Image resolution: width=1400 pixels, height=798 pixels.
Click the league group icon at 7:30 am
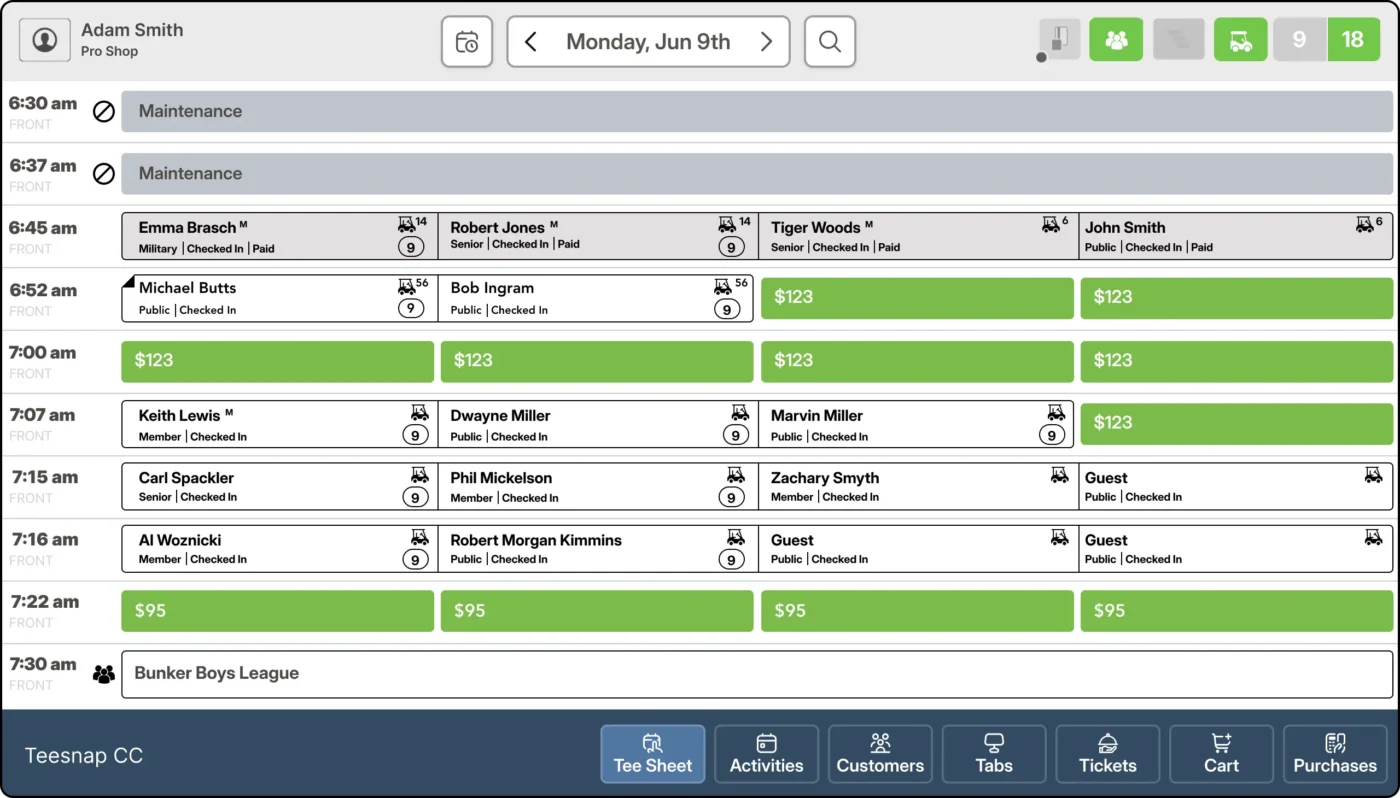104,674
